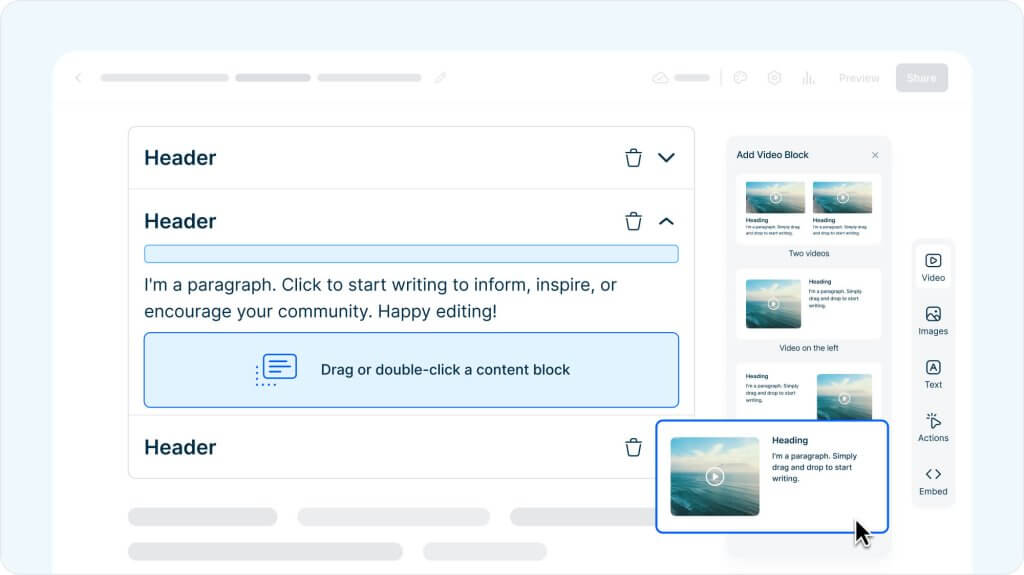This screenshot has height=575, width=1024.
Task: Collapse the second Header section
Action: click(x=667, y=221)
